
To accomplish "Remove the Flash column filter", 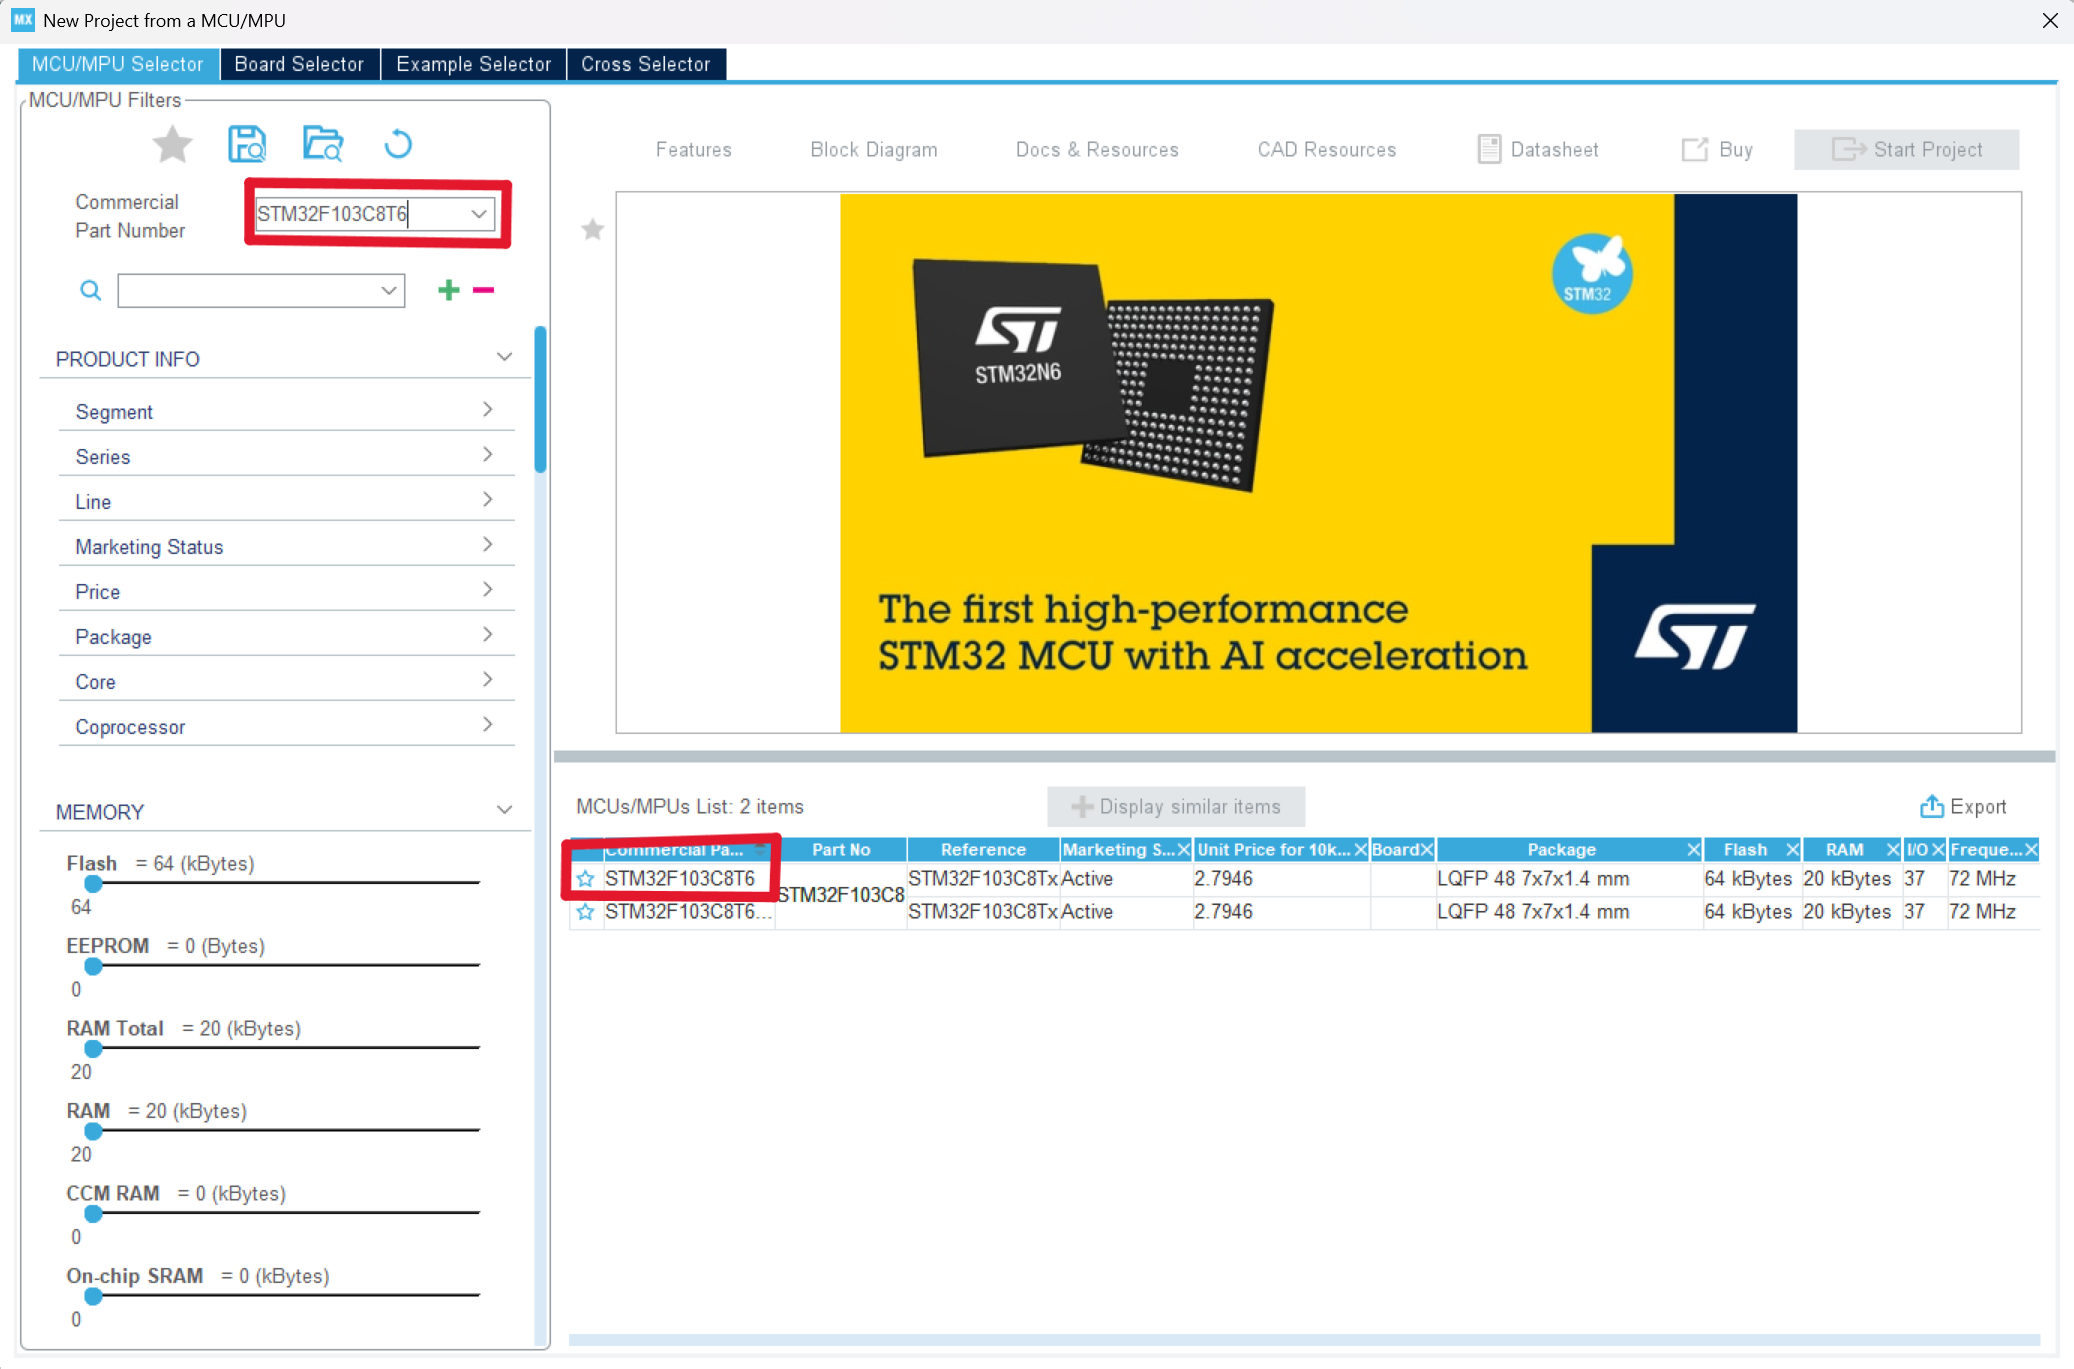I will point(1791,849).
